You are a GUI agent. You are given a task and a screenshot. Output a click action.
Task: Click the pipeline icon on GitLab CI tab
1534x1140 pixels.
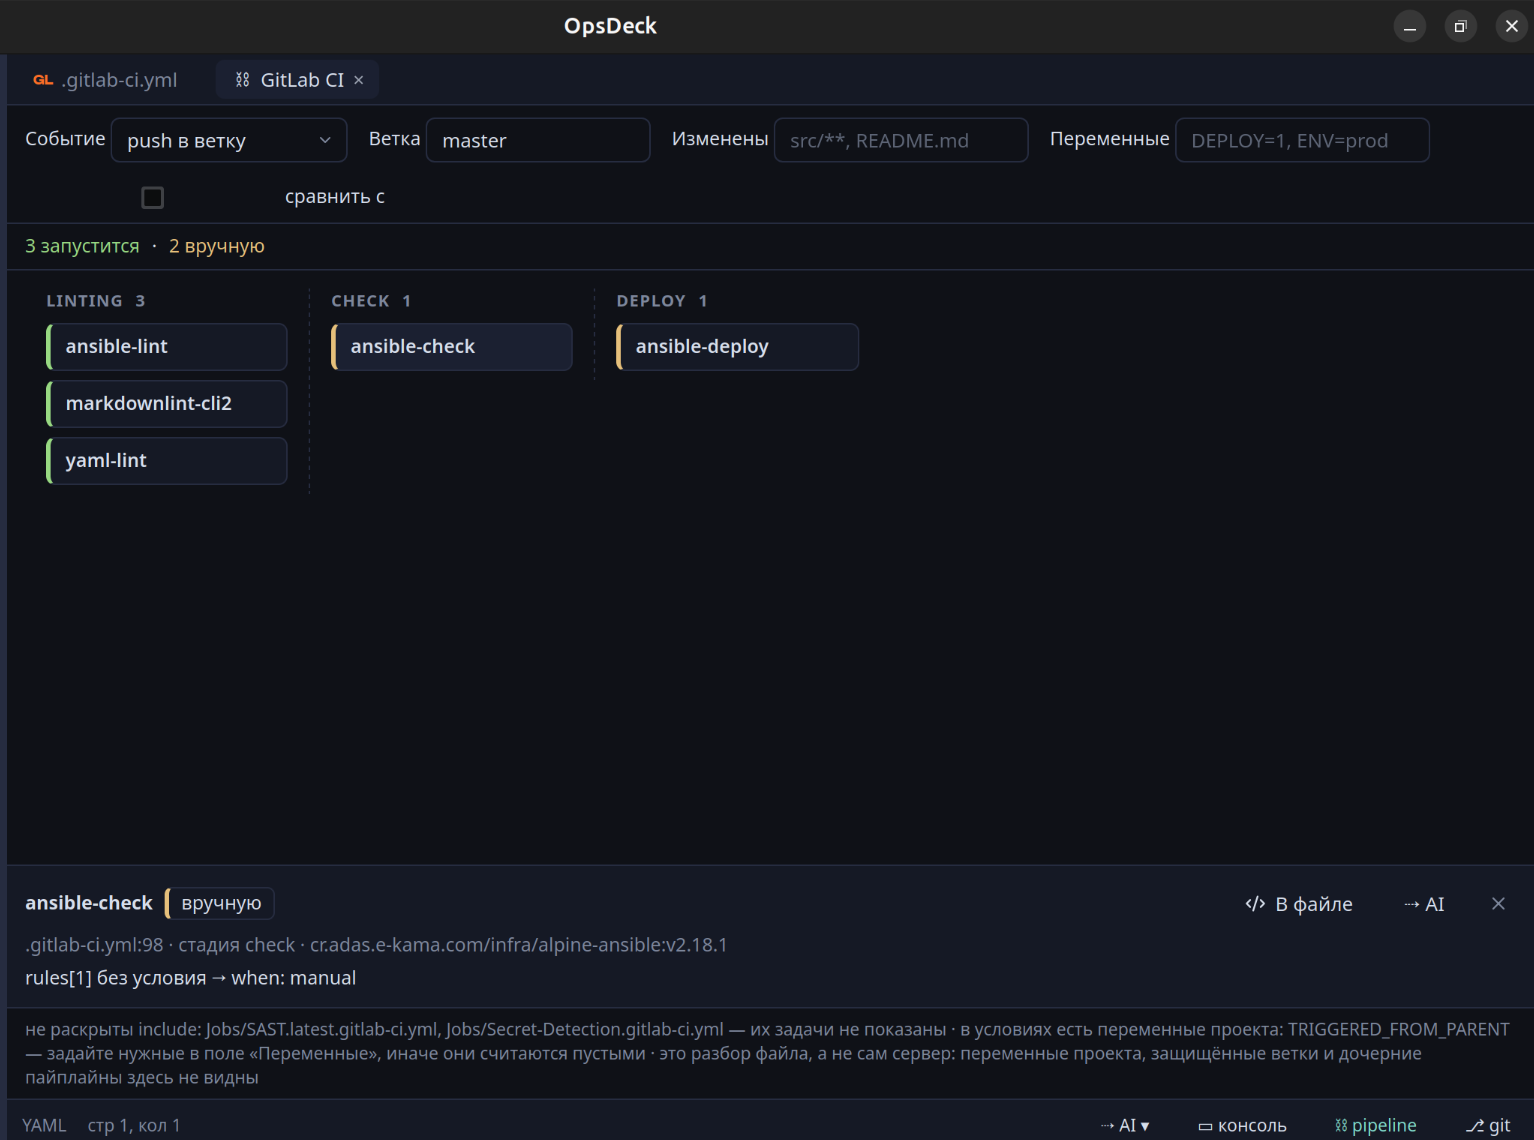pyautogui.click(x=242, y=80)
